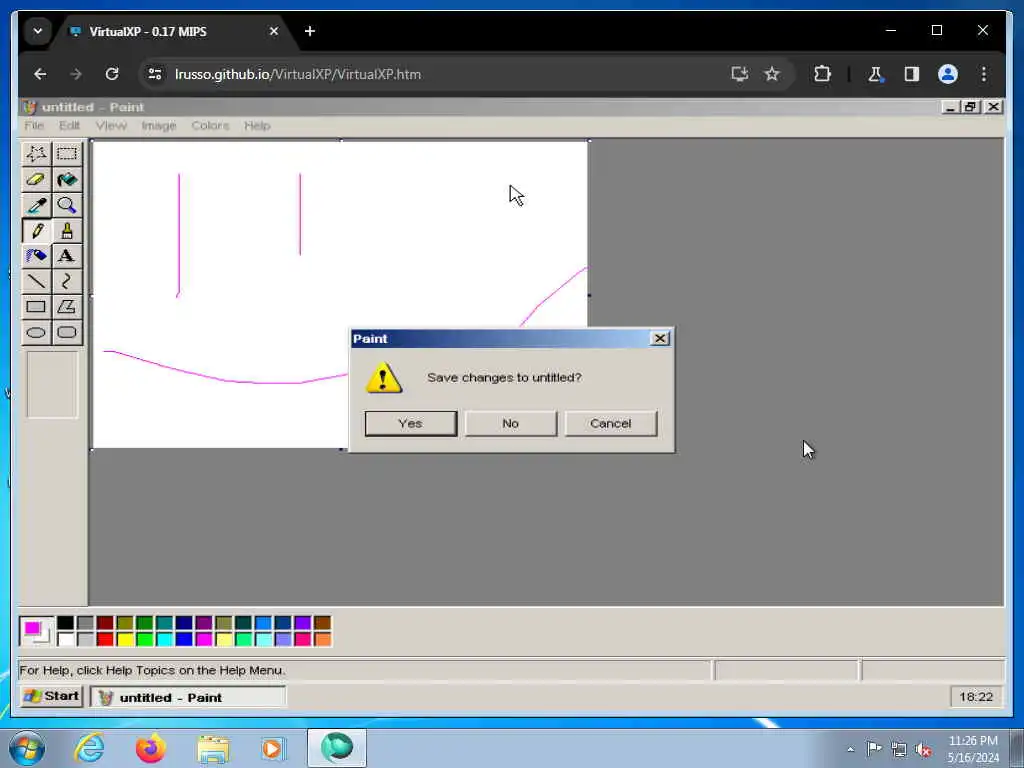The width and height of the screenshot is (1024, 768).
Task: Pick the bright green color swatch
Action: point(144,639)
